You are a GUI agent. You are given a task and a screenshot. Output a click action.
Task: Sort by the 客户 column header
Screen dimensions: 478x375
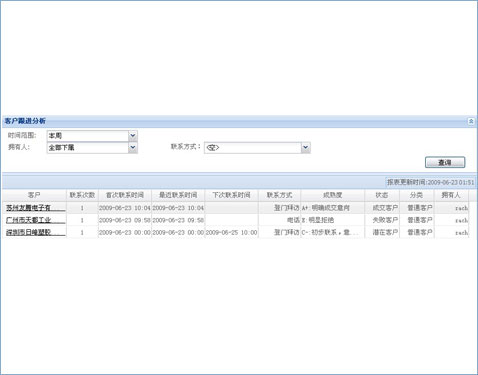[34, 195]
